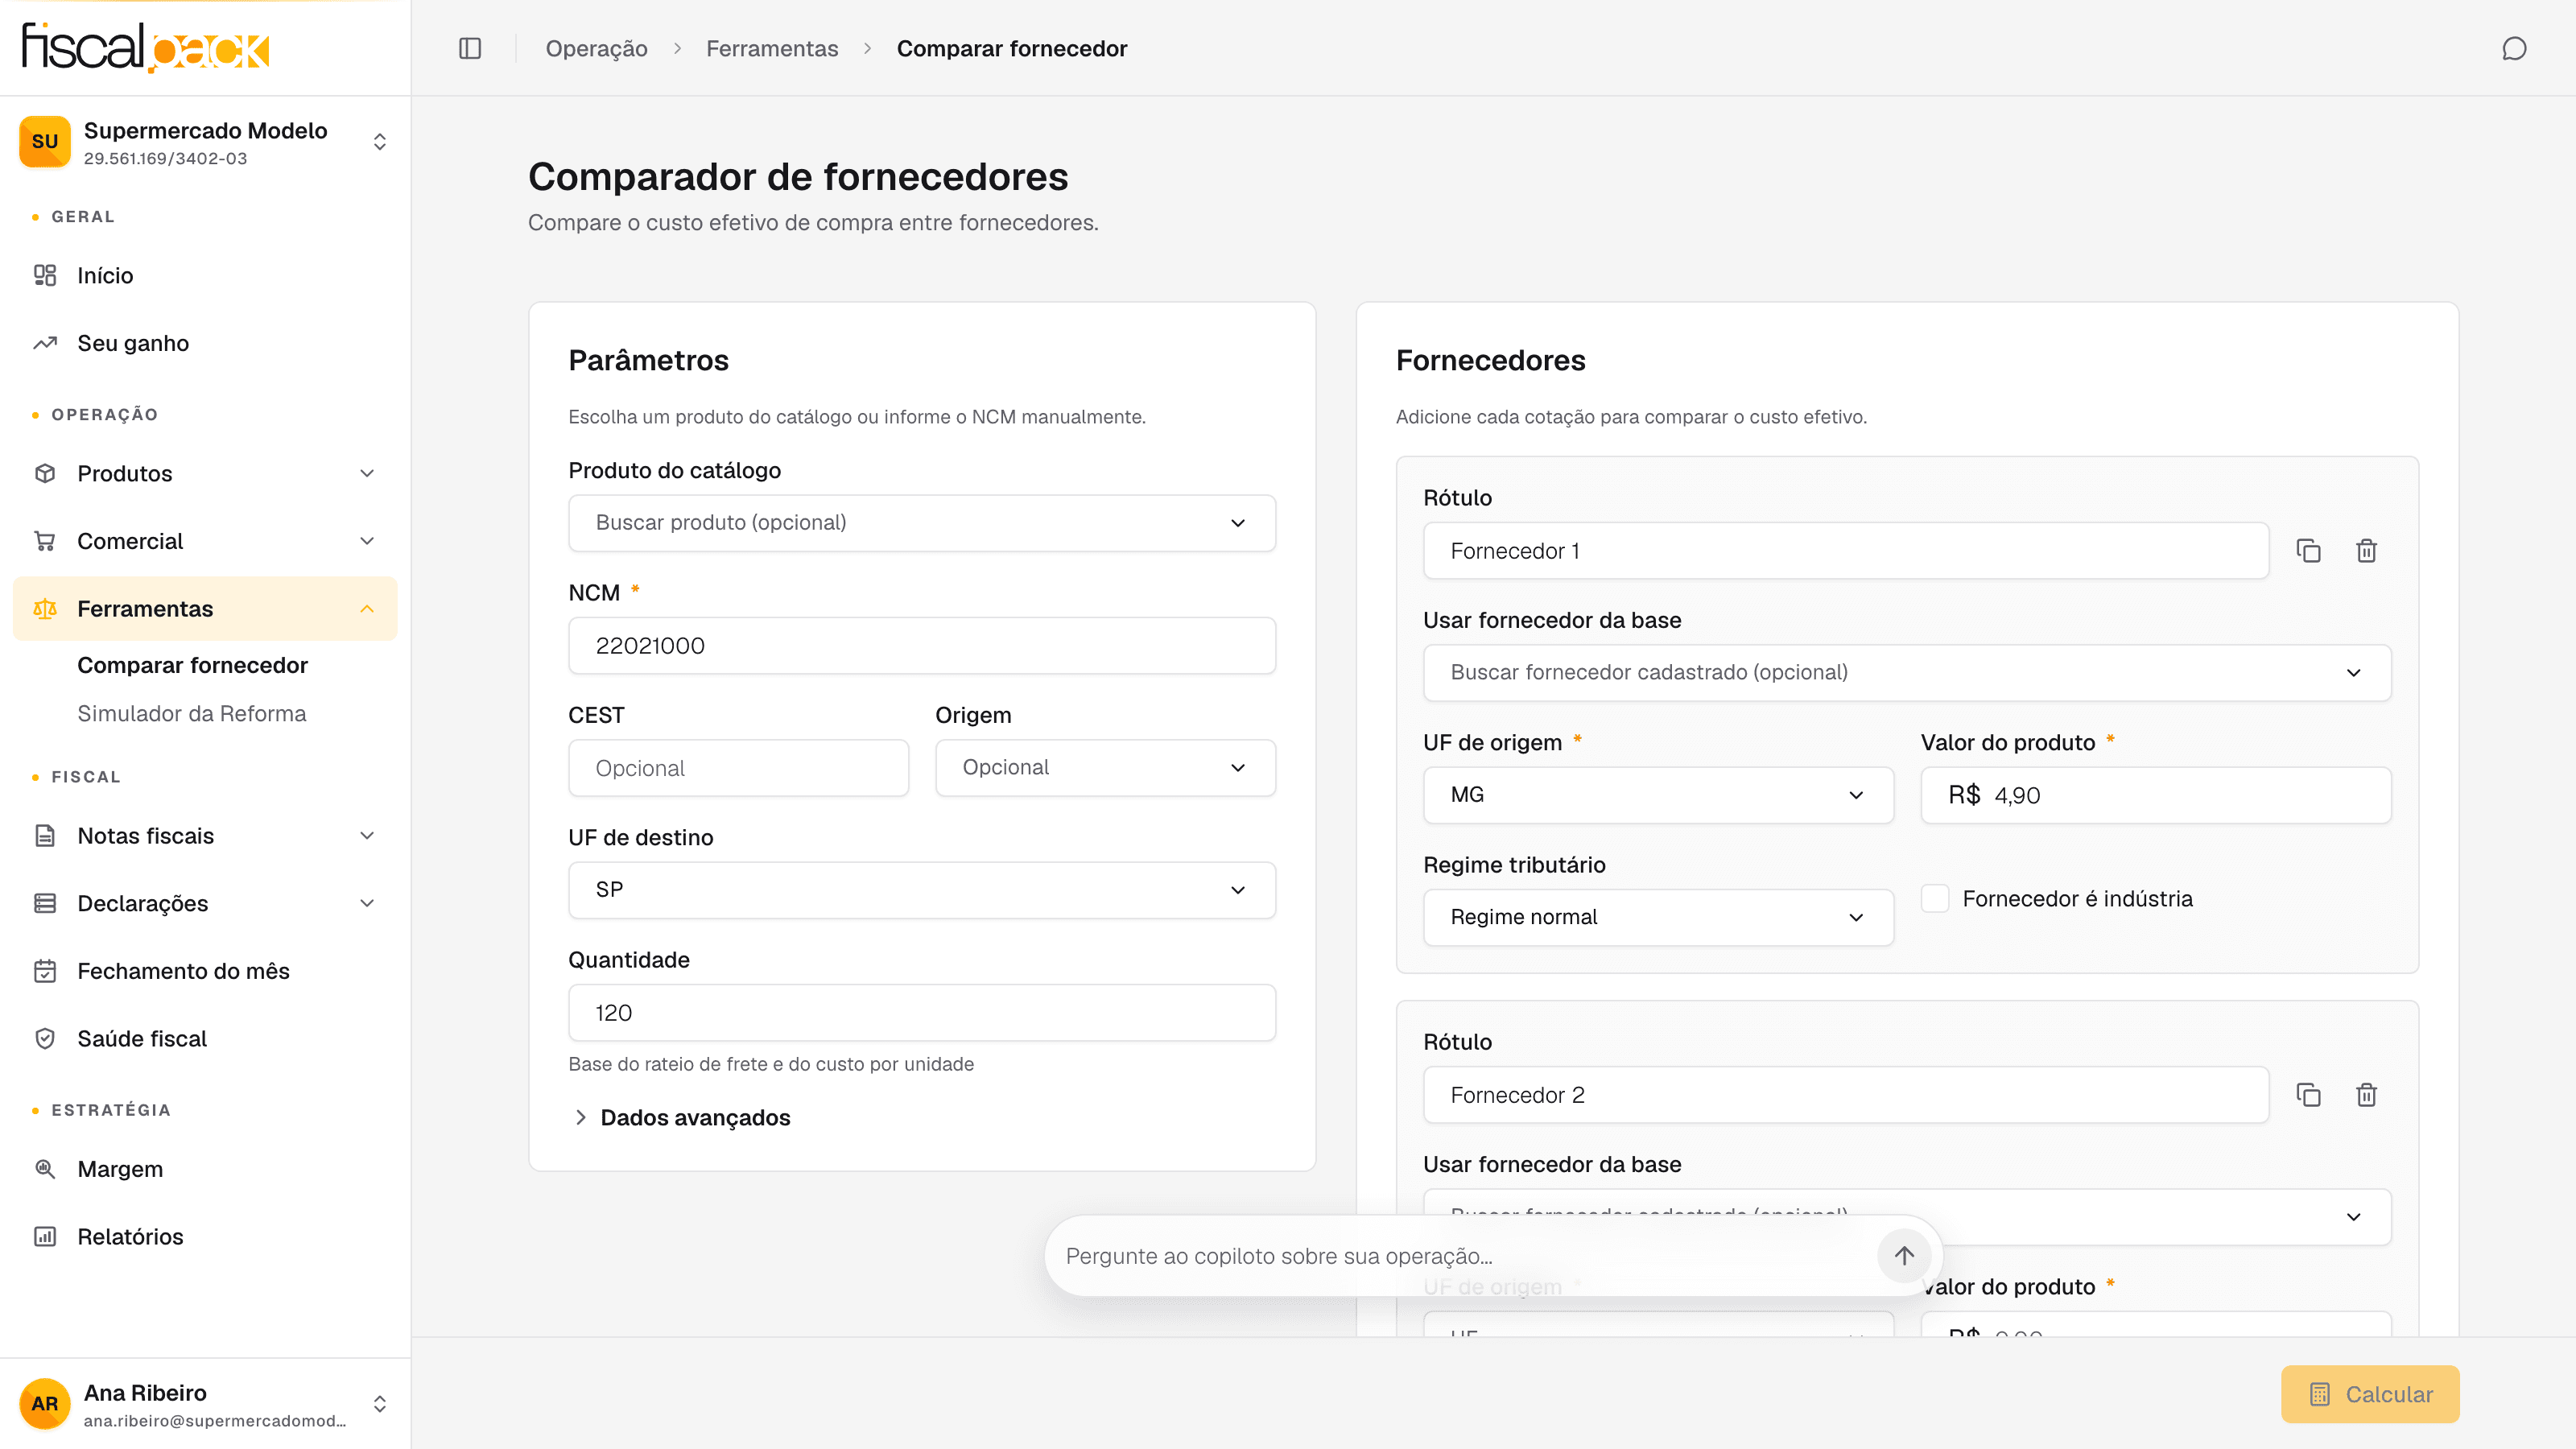The height and width of the screenshot is (1449, 2576).
Task: Click the 'Operação' breadcrumb link
Action: (596, 48)
